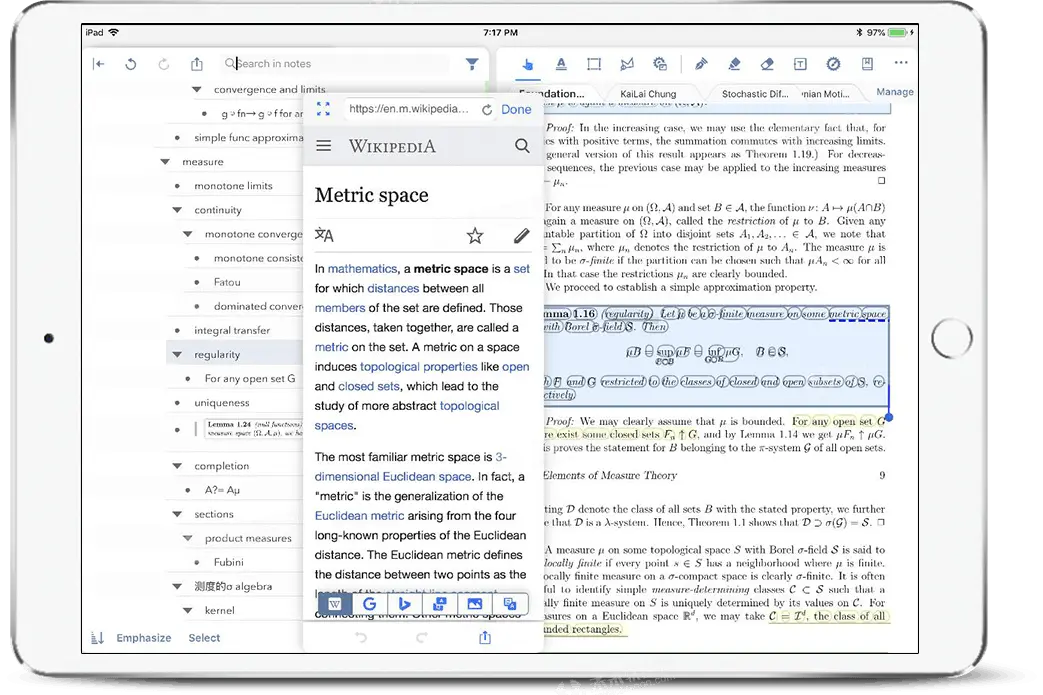Select the eraser tool
The image size is (1043, 695).
click(767, 64)
